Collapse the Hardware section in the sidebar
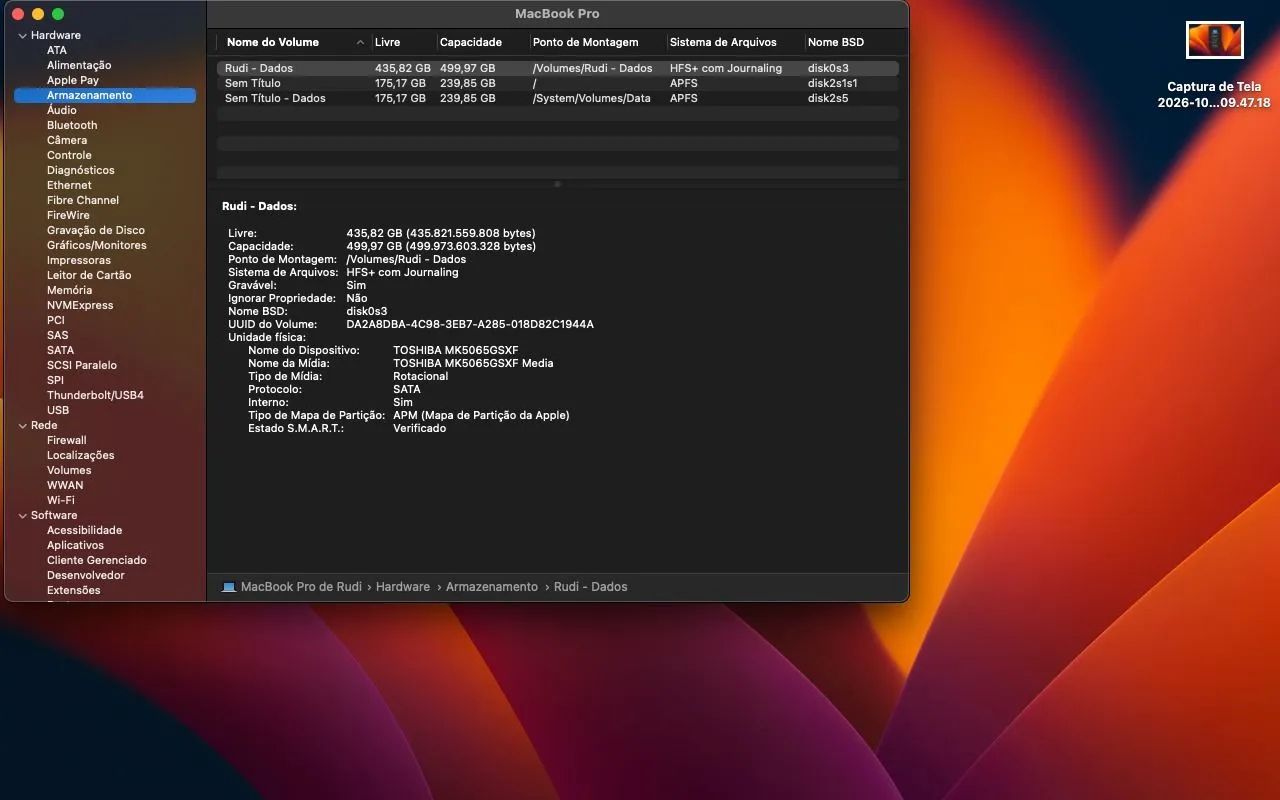Viewport: 1280px width, 800px height. (22, 36)
